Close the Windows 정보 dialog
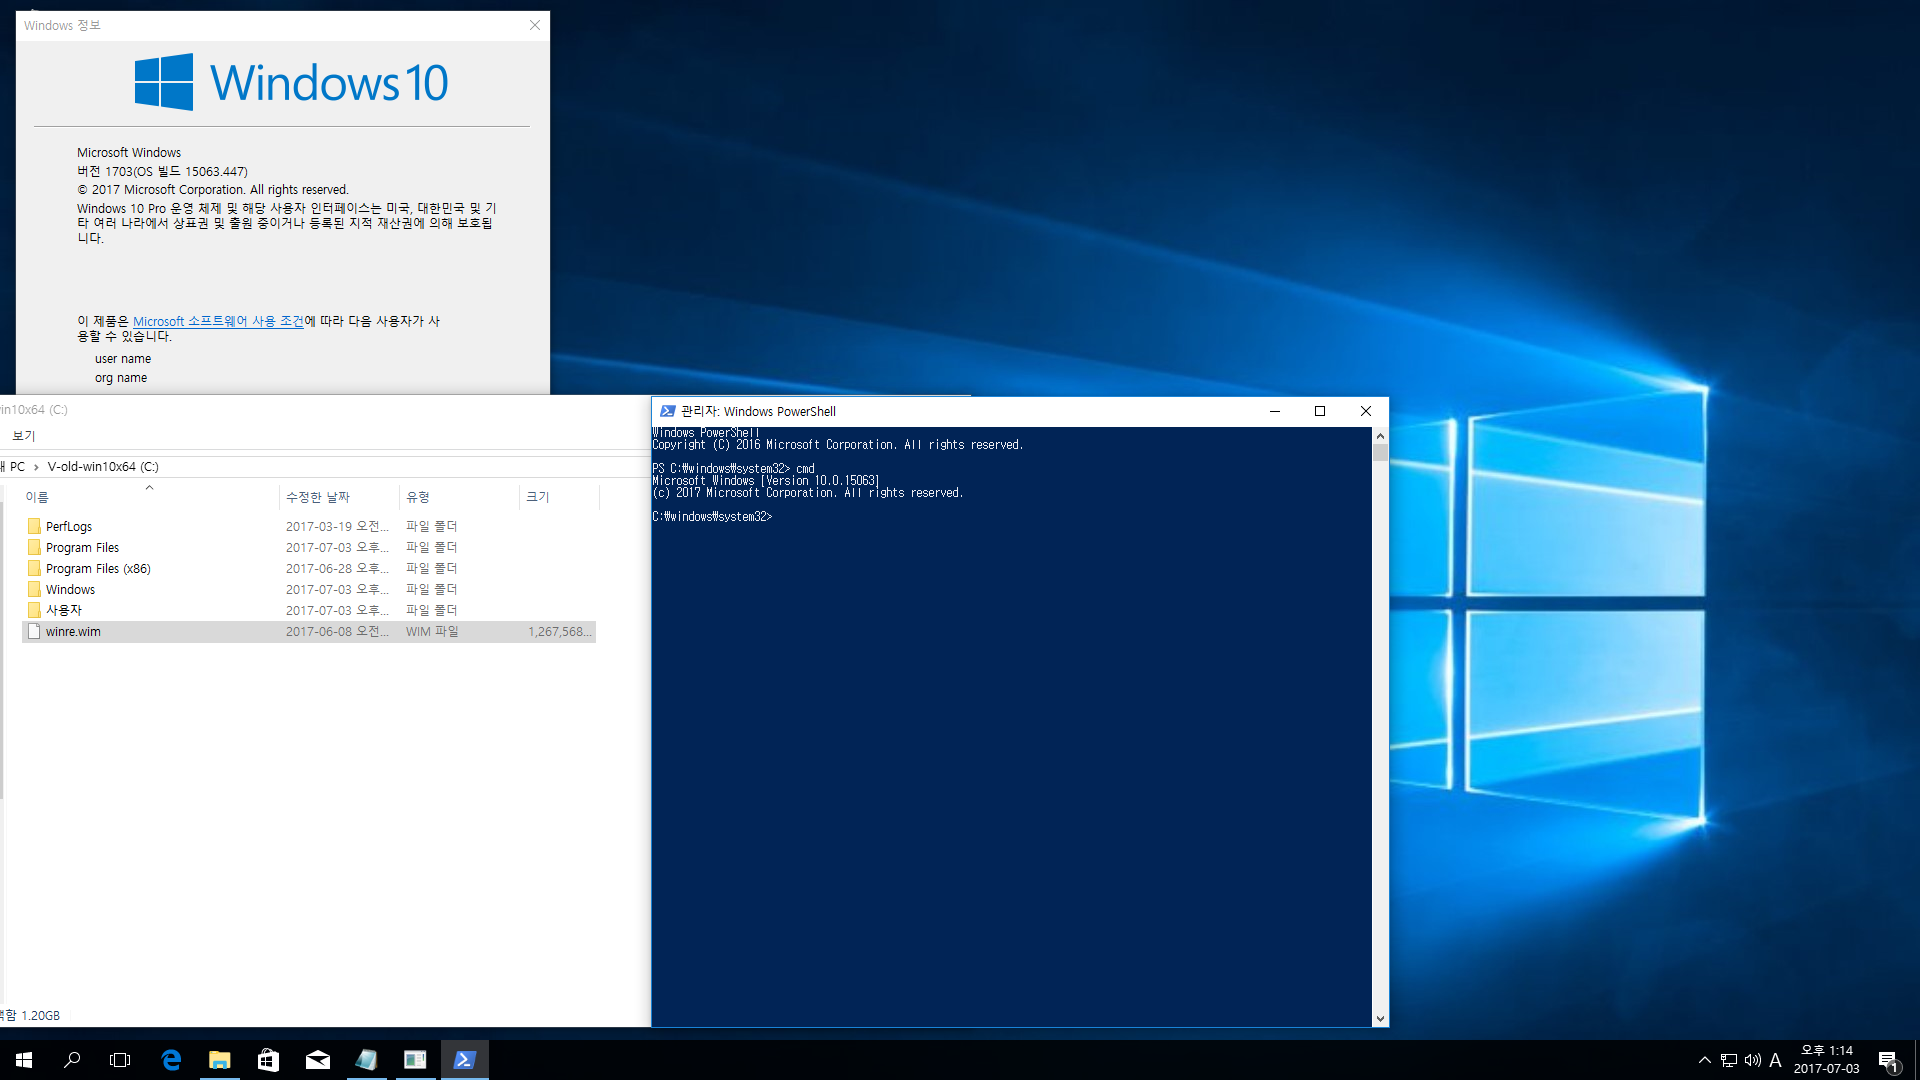 click(535, 25)
